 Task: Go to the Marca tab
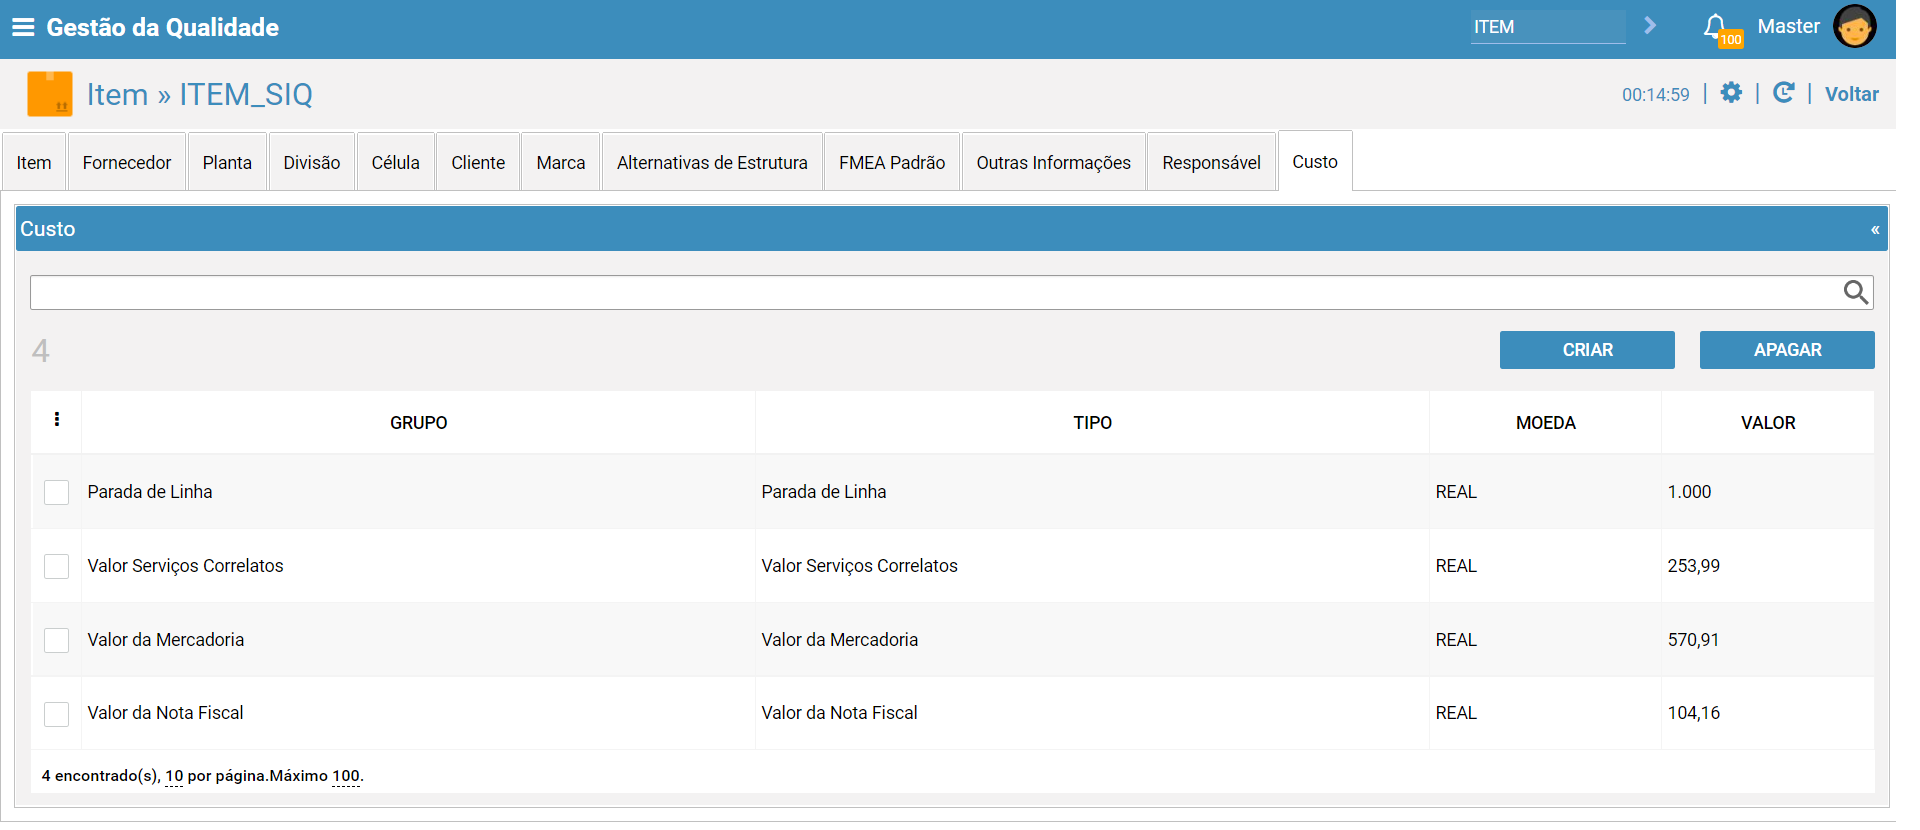click(561, 162)
